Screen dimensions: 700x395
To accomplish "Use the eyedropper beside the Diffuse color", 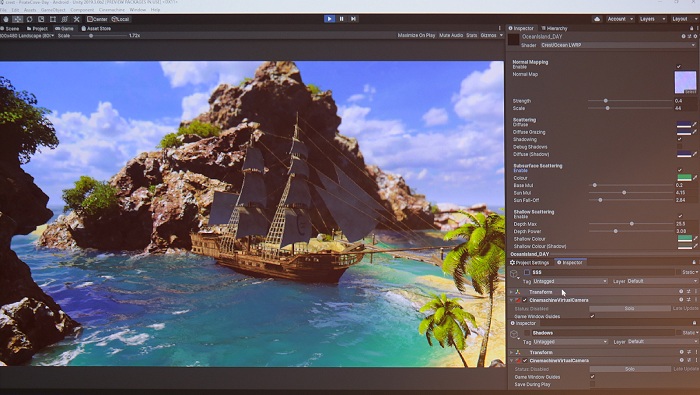I will pos(695,125).
